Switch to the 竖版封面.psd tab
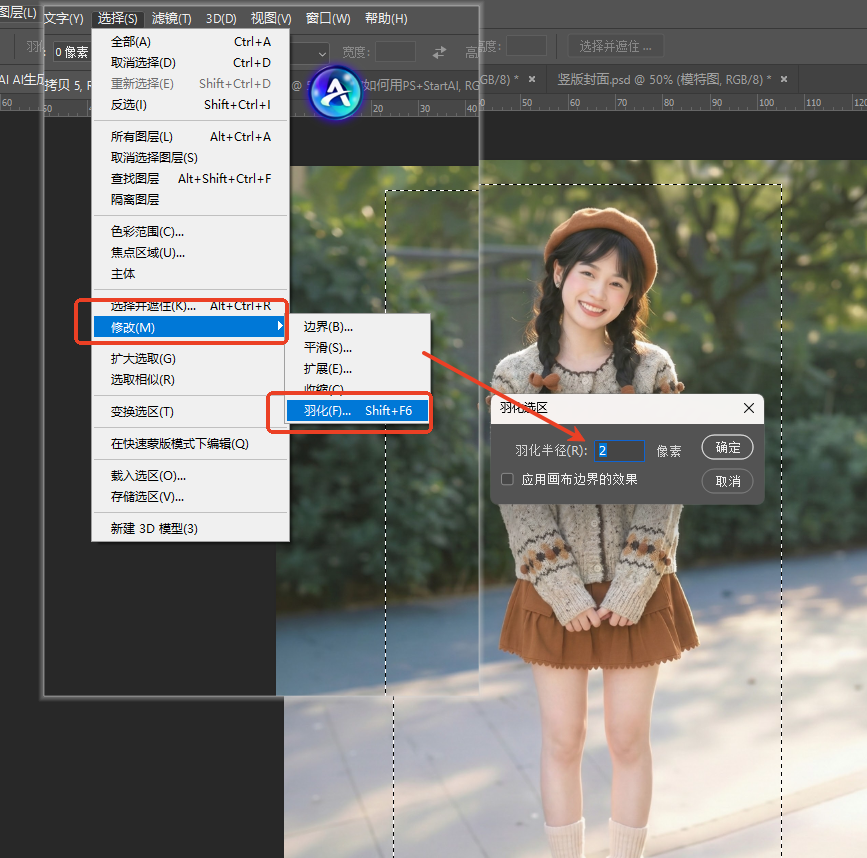This screenshot has height=858, width=867. coord(660,79)
